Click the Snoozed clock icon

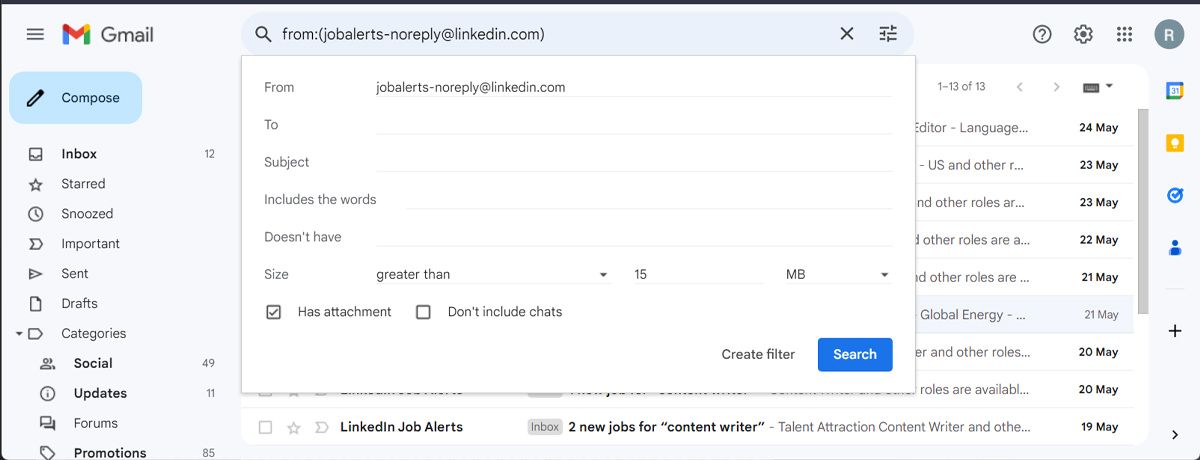pyautogui.click(x=36, y=214)
